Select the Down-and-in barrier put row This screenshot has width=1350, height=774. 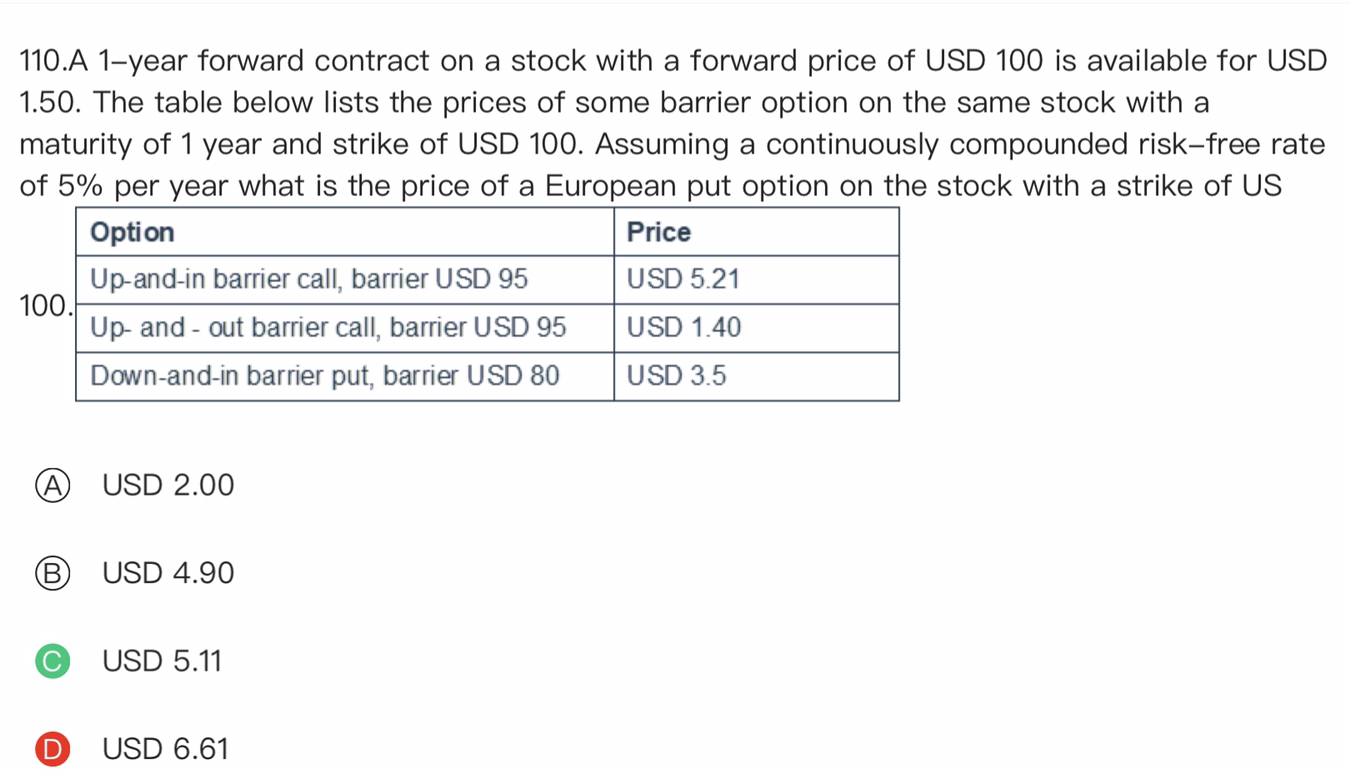(x=324, y=376)
